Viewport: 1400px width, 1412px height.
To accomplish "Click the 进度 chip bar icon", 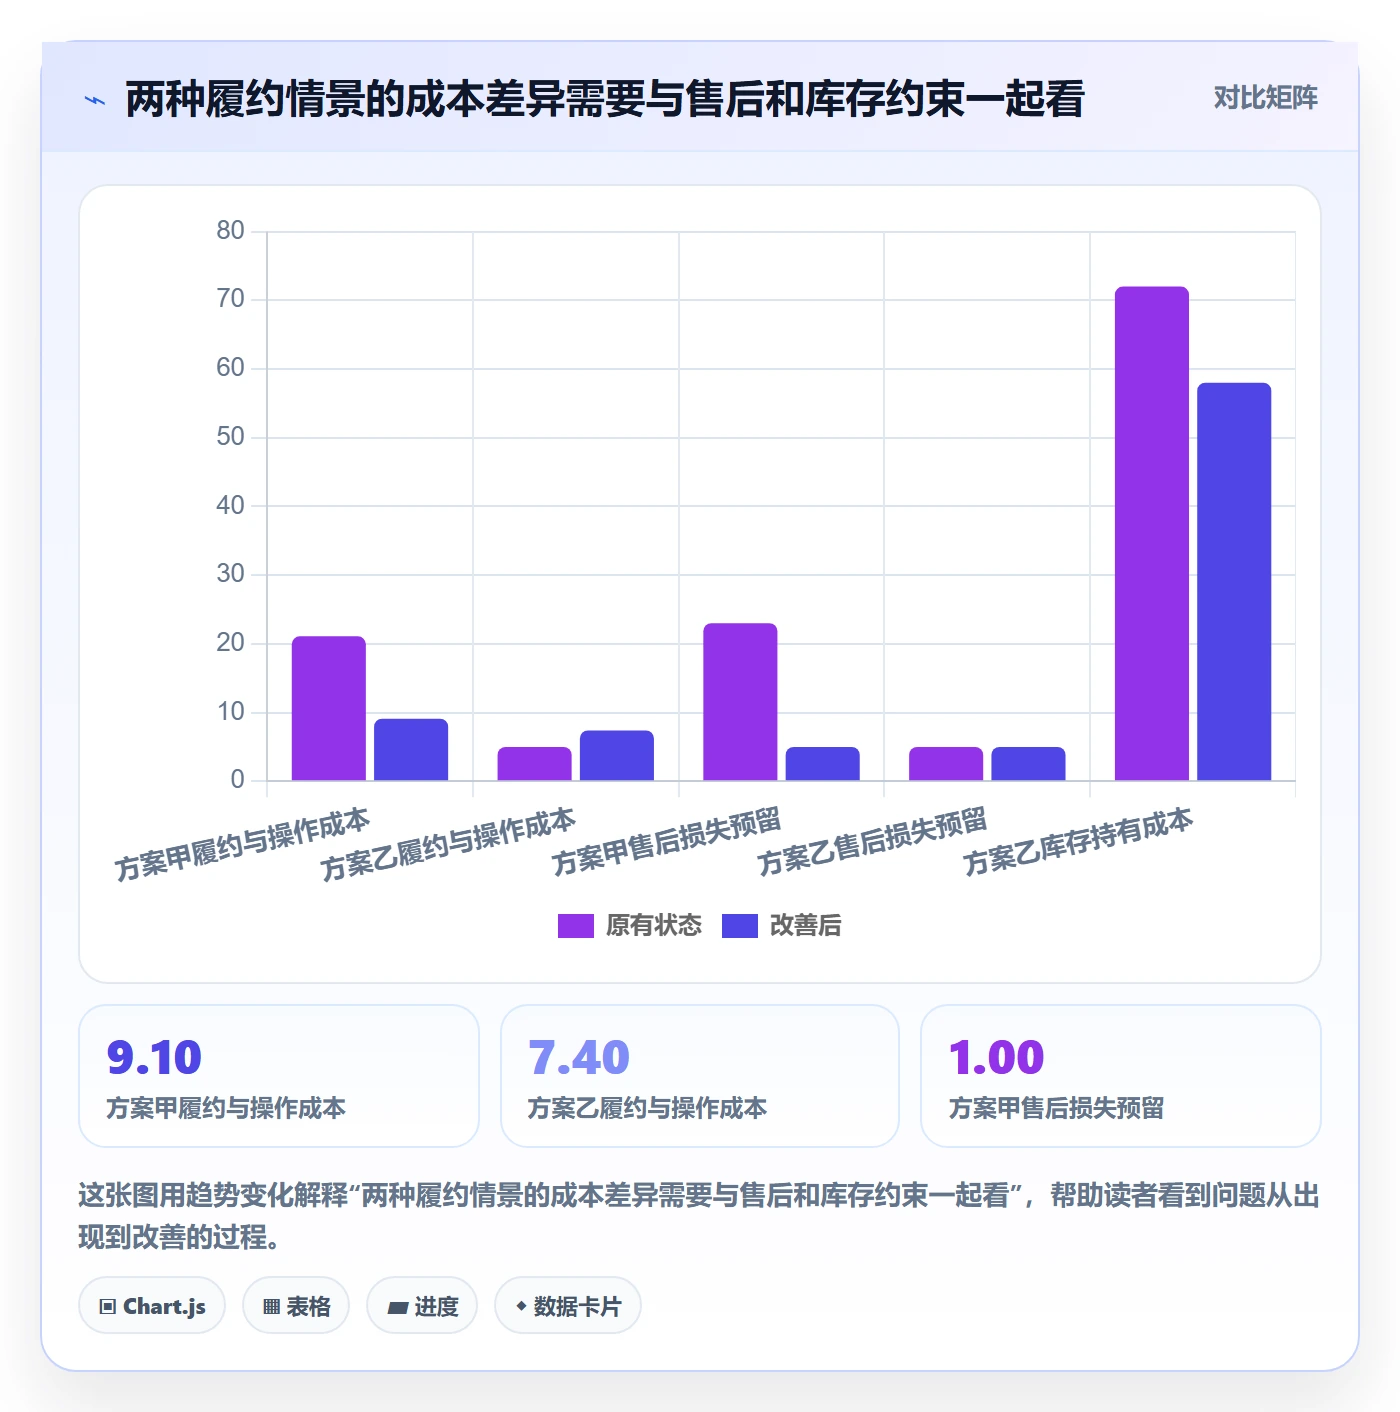I will pos(397,1308).
